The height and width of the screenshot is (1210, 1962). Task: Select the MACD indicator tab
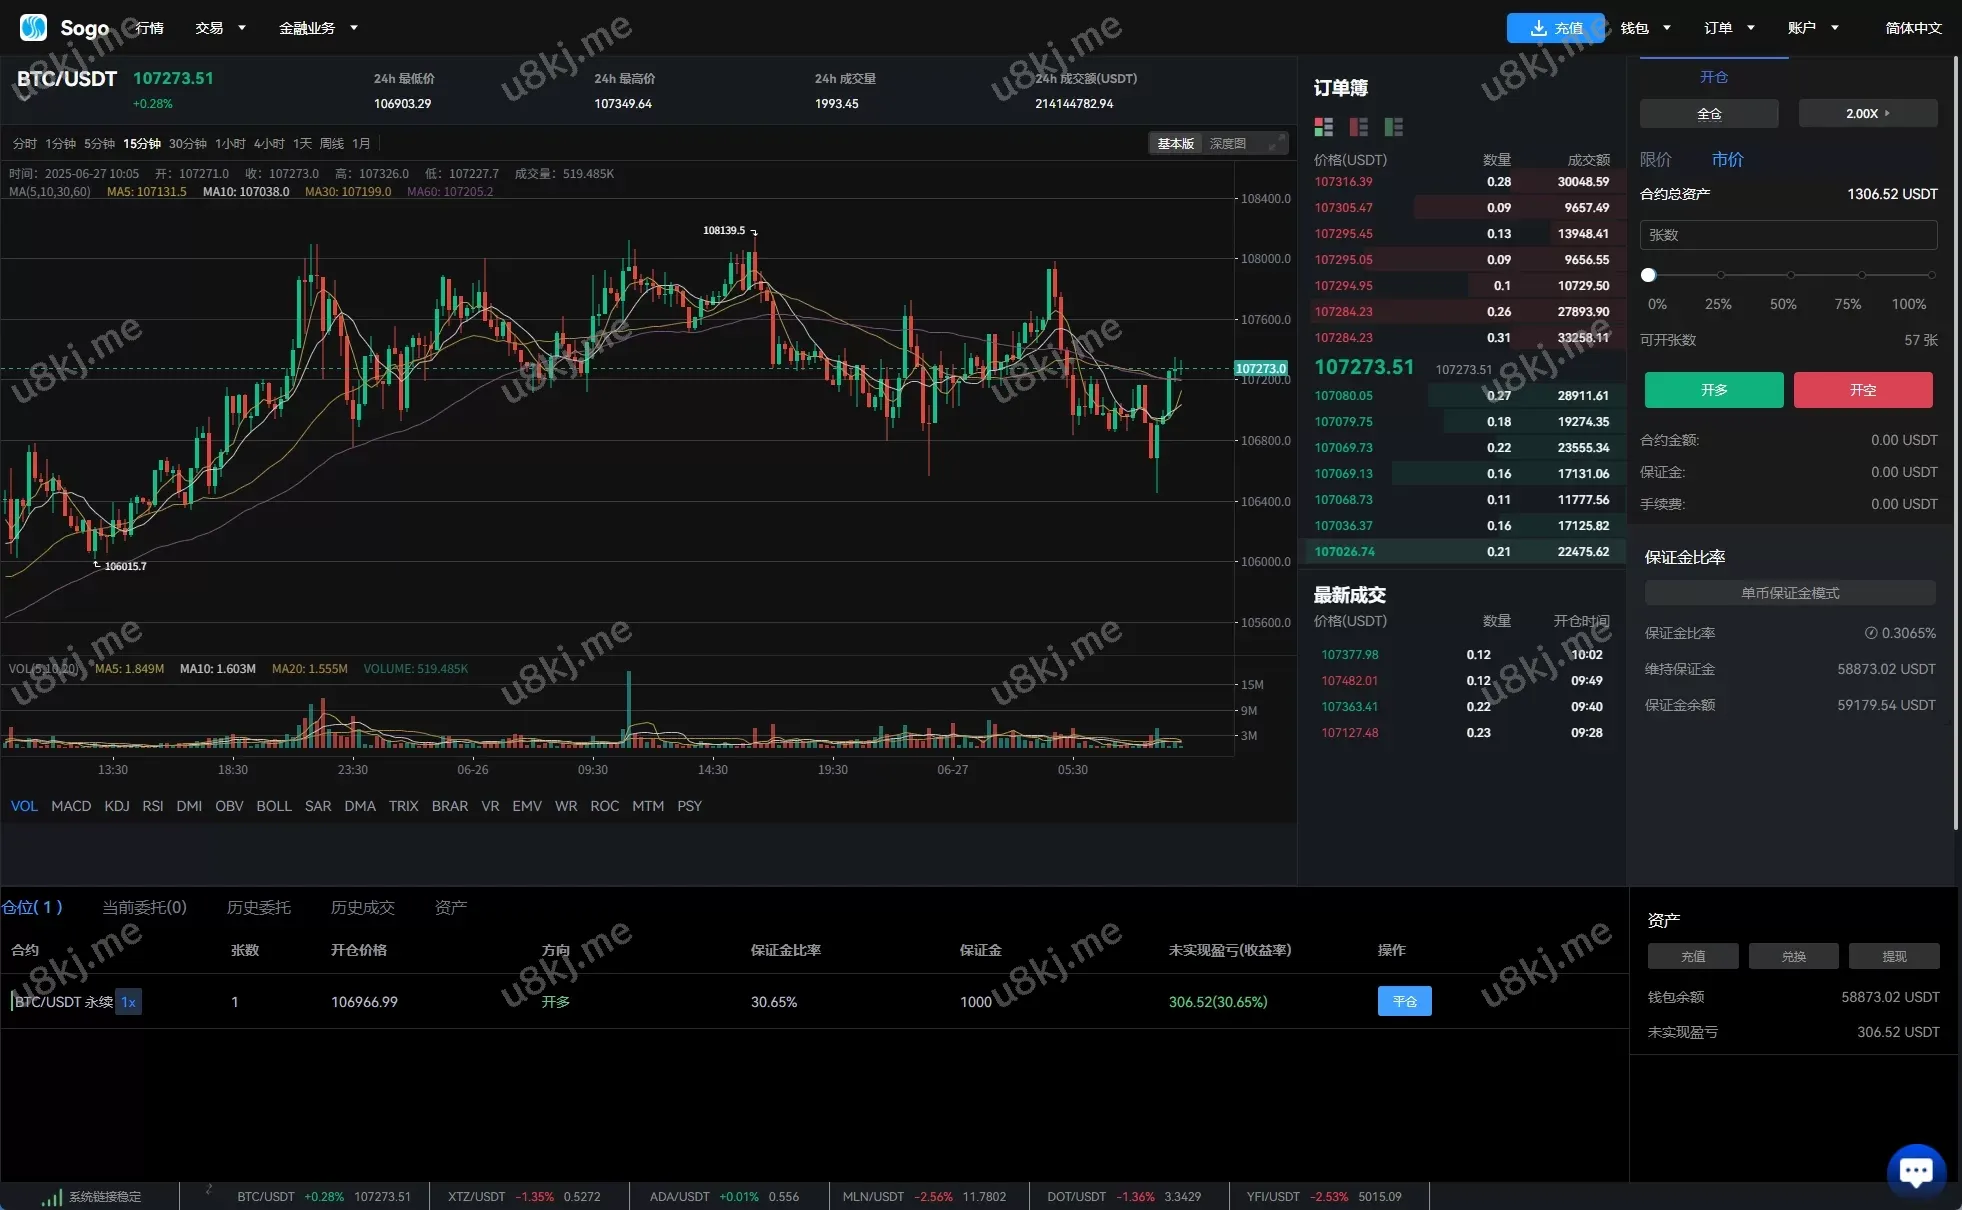71,806
